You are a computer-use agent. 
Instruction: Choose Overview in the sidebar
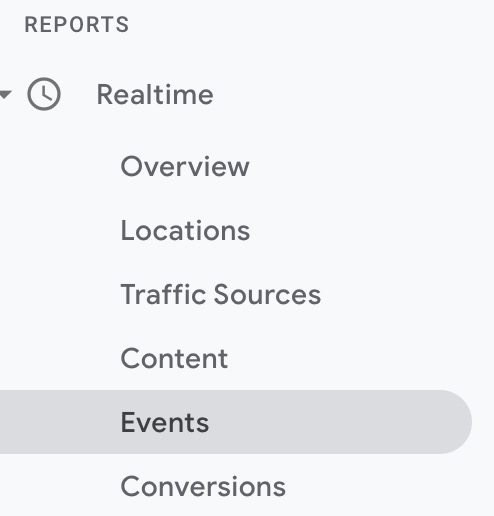click(x=185, y=166)
